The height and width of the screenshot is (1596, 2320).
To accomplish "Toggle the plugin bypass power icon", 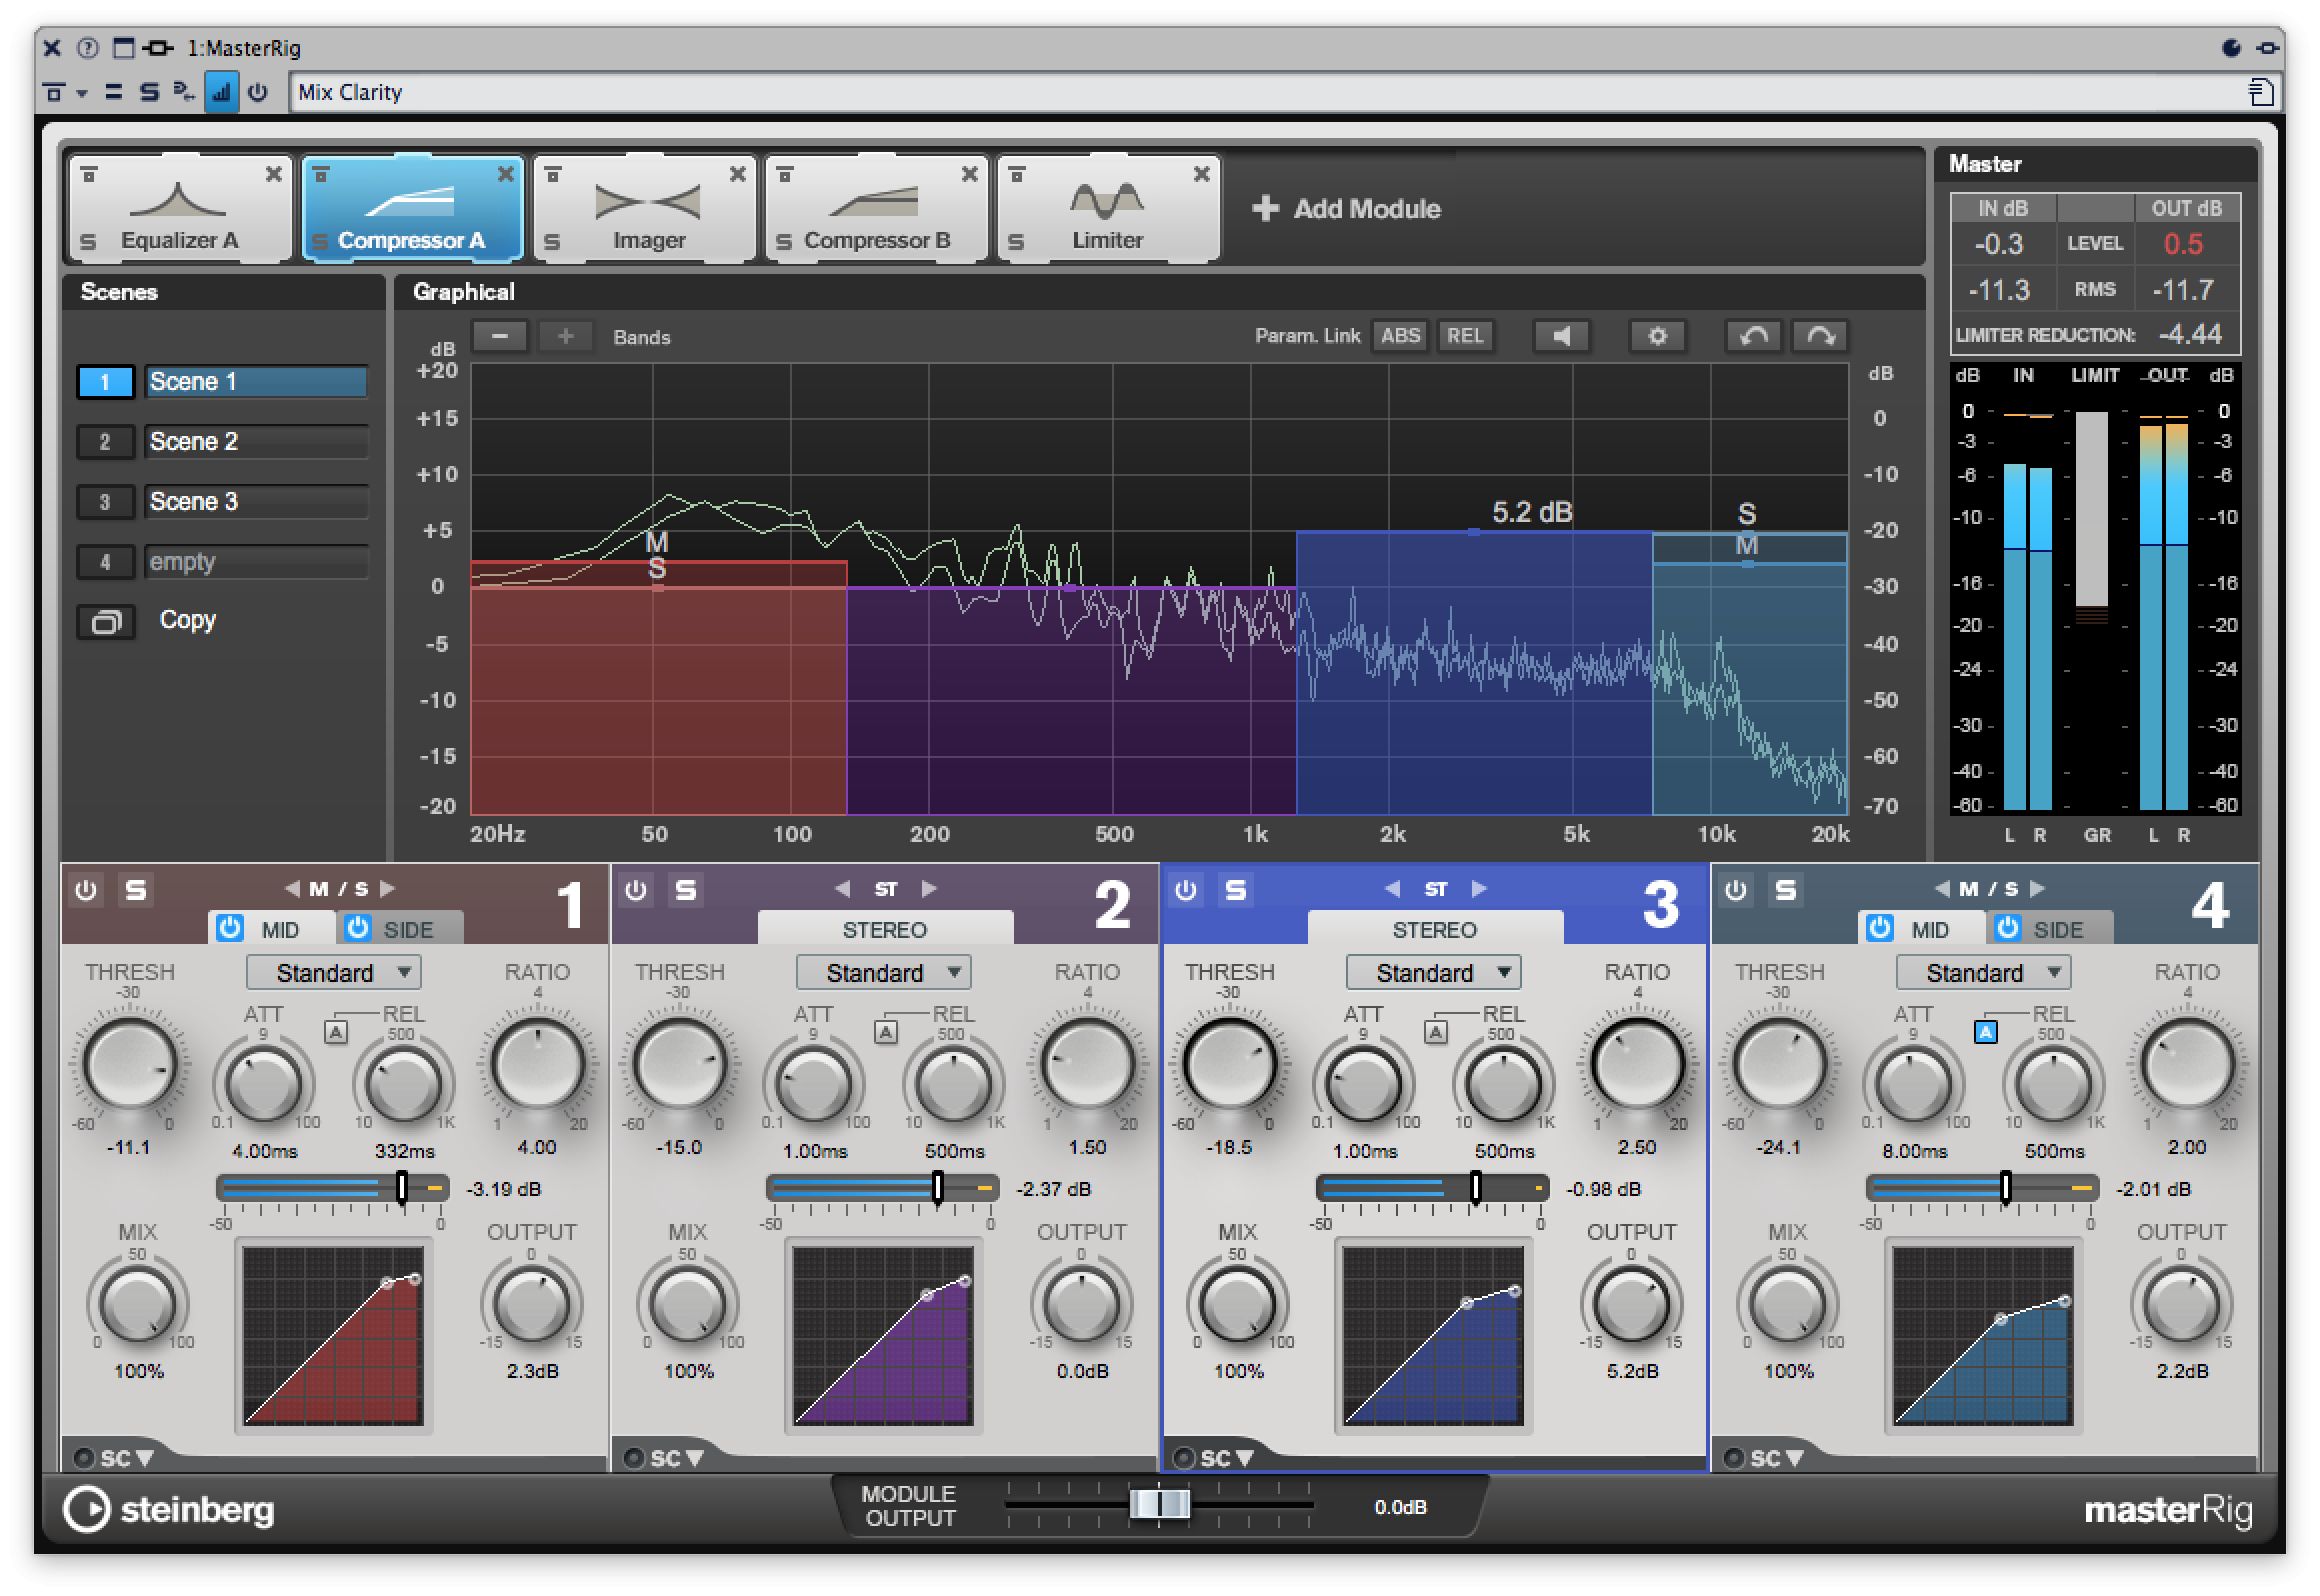I will click(258, 92).
